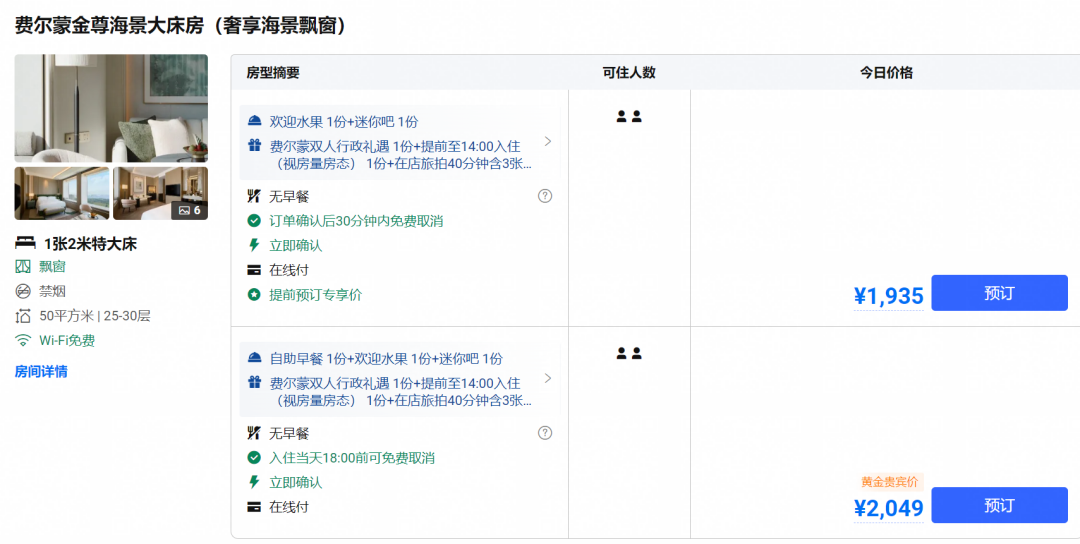Screen dimensions: 1080x544
Task: Expand second rate package details chevron
Action: coord(548,378)
